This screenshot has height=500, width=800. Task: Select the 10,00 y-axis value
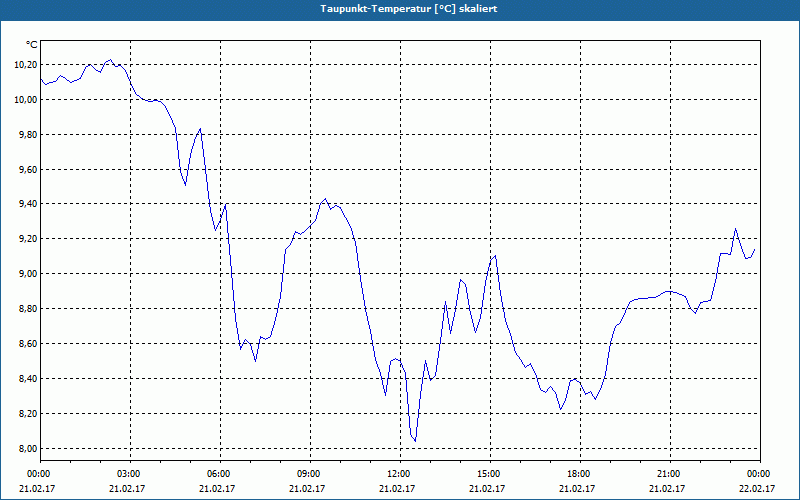click(28, 99)
